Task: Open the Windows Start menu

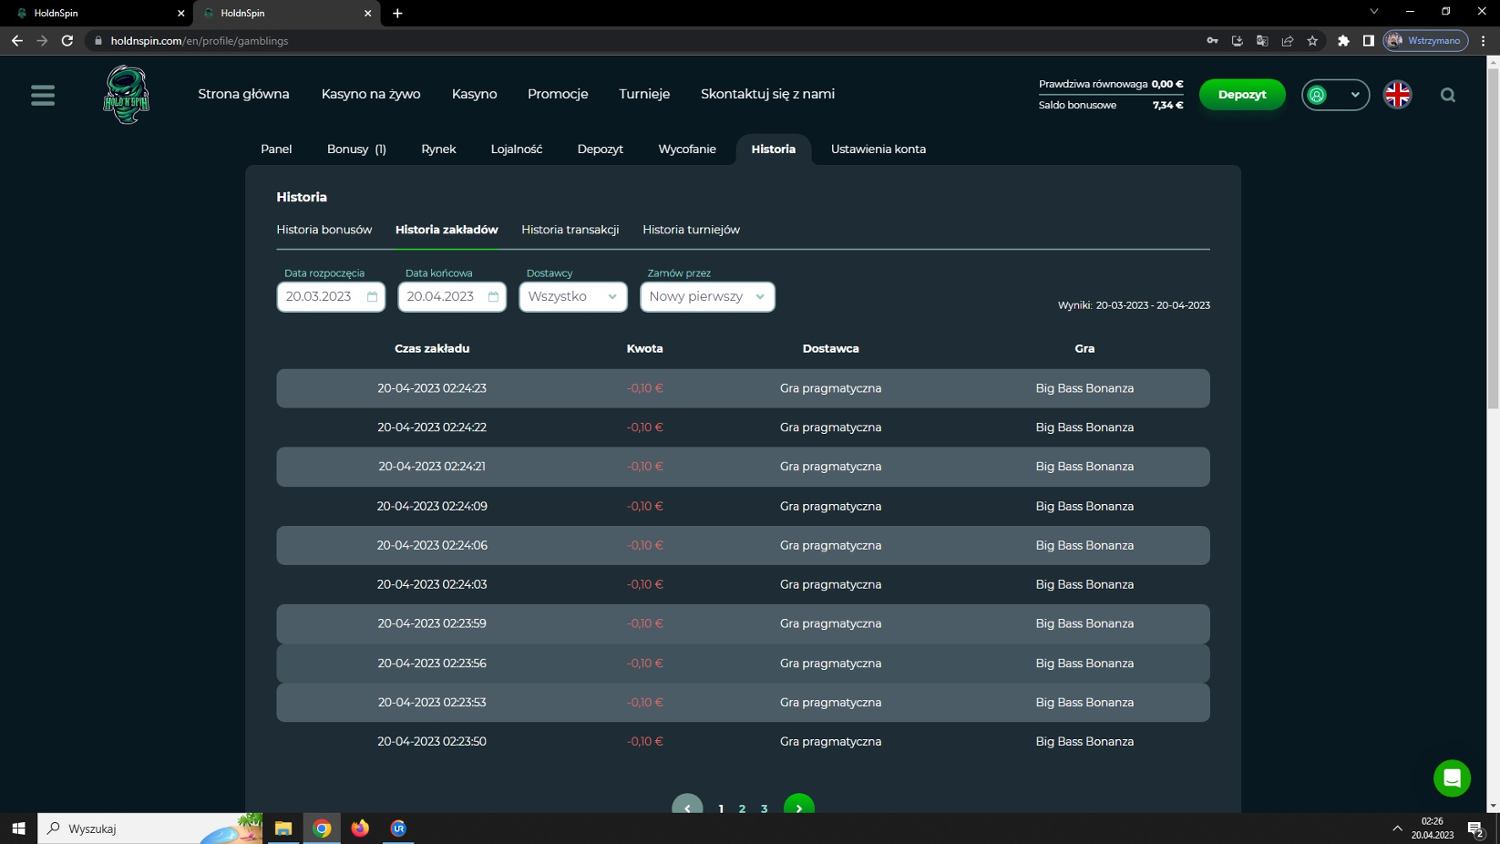Action: tap(18, 828)
